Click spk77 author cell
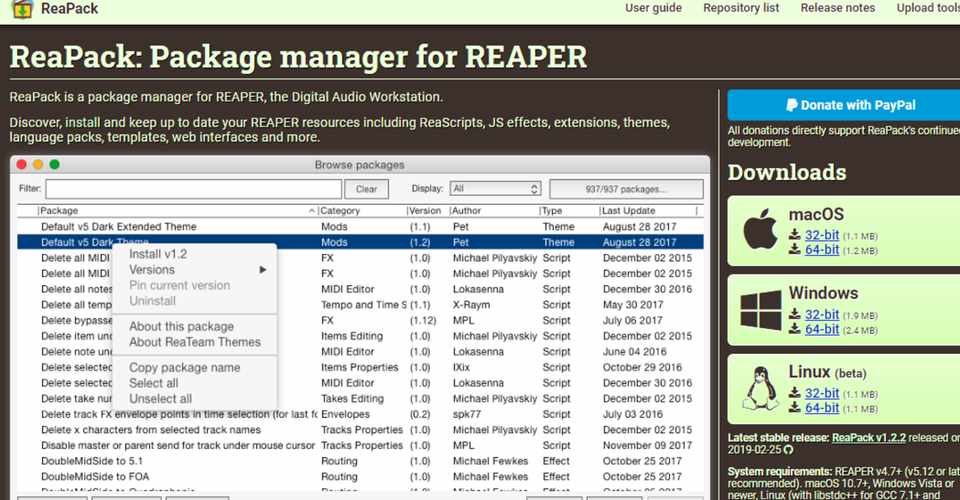The height and width of the screenshot is (500, 960). tap(467, 414)
